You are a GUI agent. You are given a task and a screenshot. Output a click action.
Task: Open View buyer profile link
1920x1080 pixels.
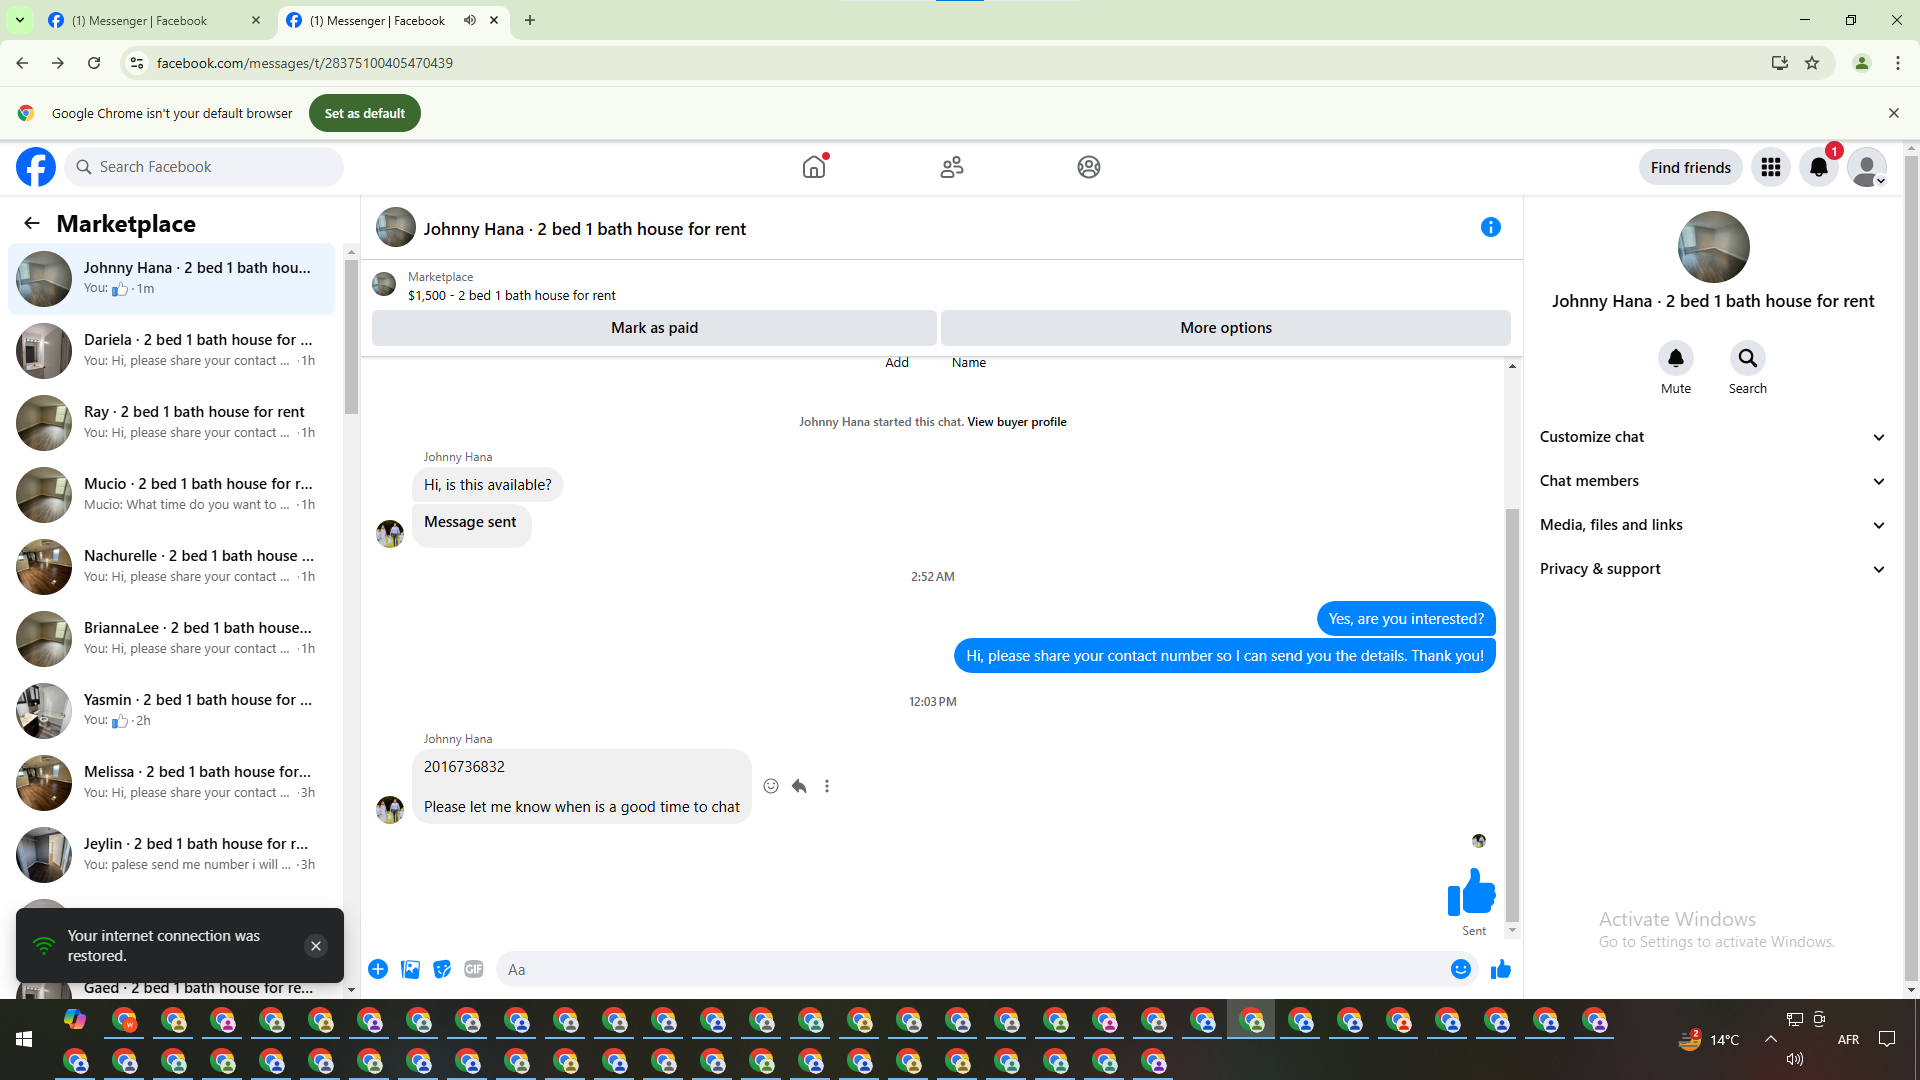(1017, 422)
